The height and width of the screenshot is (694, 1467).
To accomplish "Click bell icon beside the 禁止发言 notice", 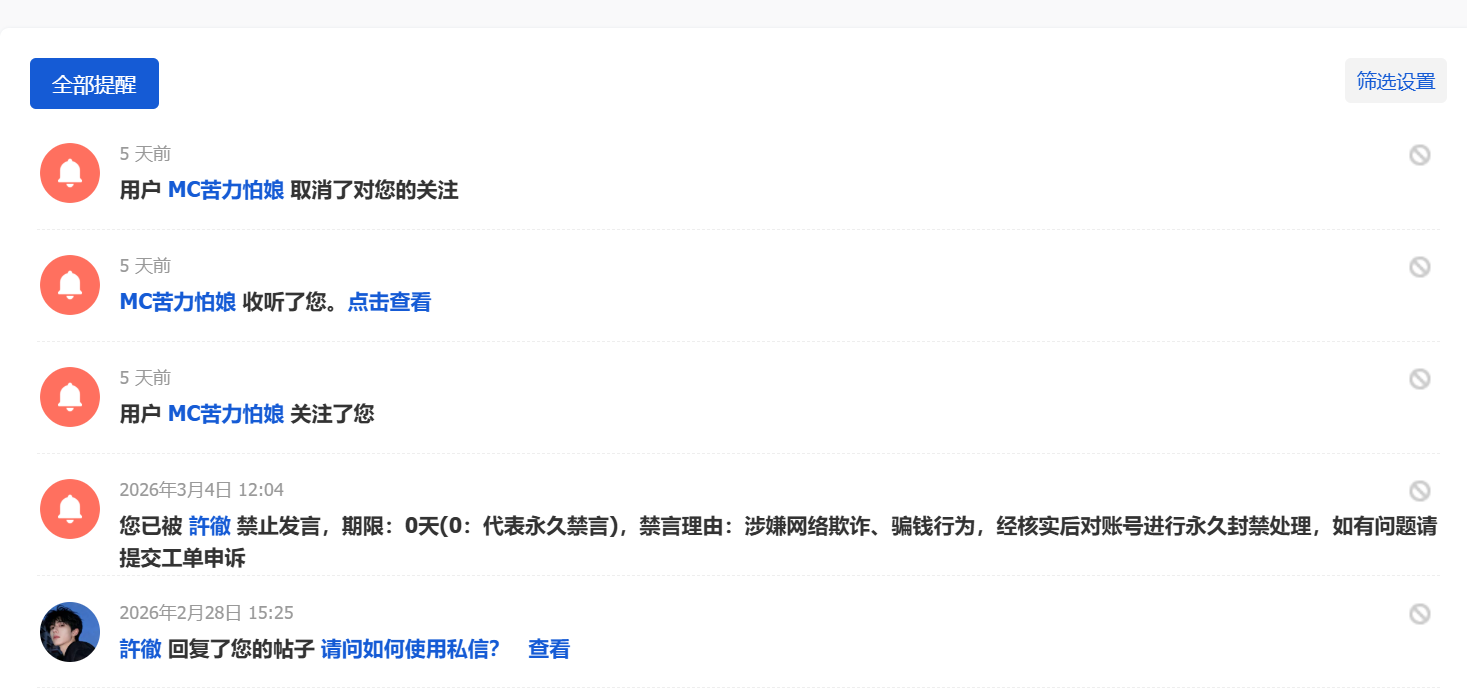I will pos(70,509).
